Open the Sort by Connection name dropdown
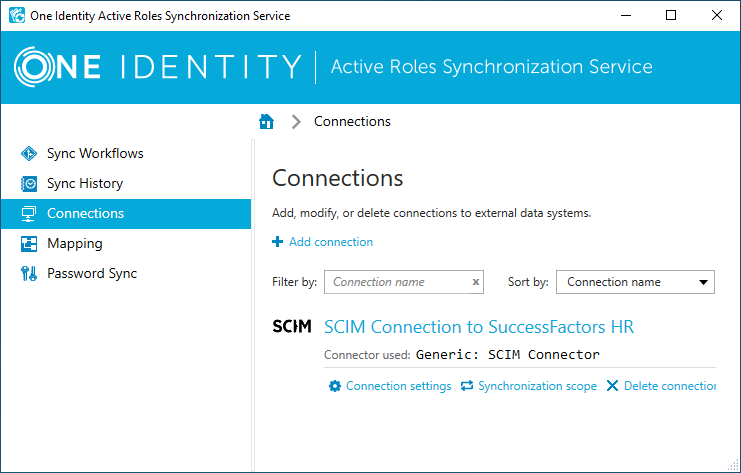 (635, 282)
